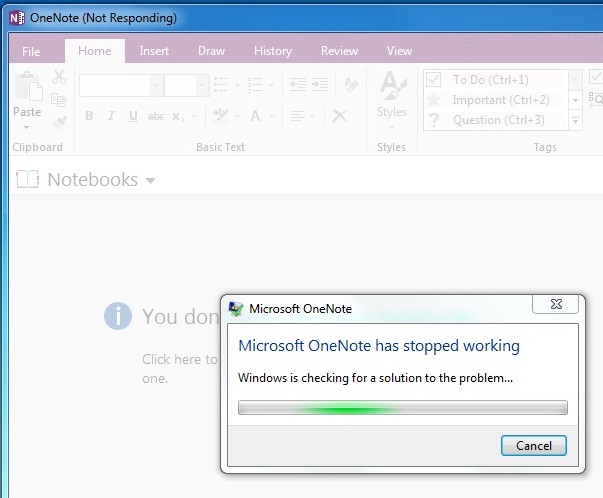Click the Copy icon in Clipboard group
603x498 pixels.
point(58,100)
